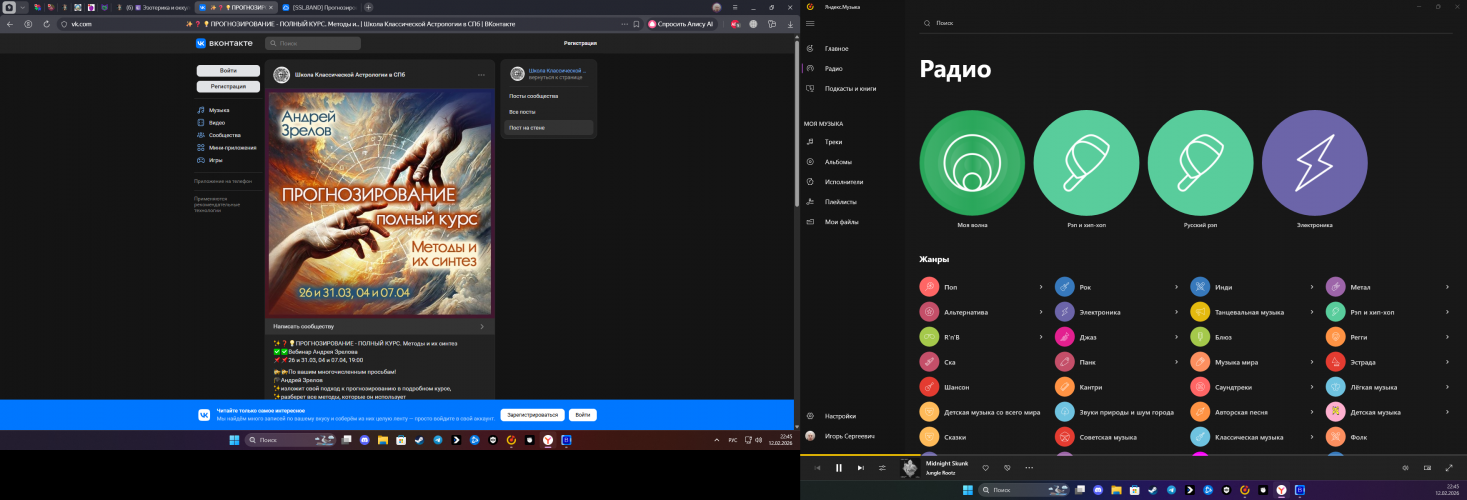Open radio settings sliders icon in player

pos(882,468)
